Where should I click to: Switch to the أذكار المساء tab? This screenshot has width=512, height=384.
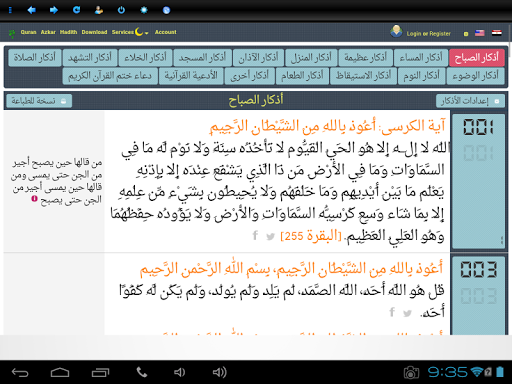pyautogui.click(x=421, y=58)
